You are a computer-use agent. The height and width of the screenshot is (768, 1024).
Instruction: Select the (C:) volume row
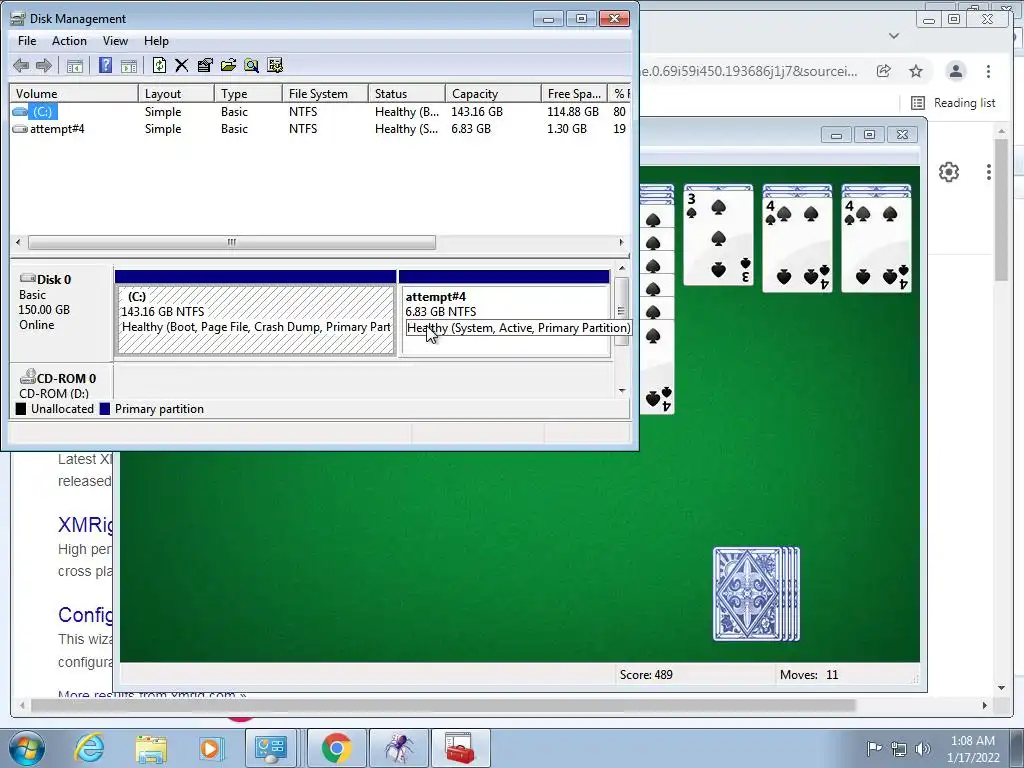point(320,112)
